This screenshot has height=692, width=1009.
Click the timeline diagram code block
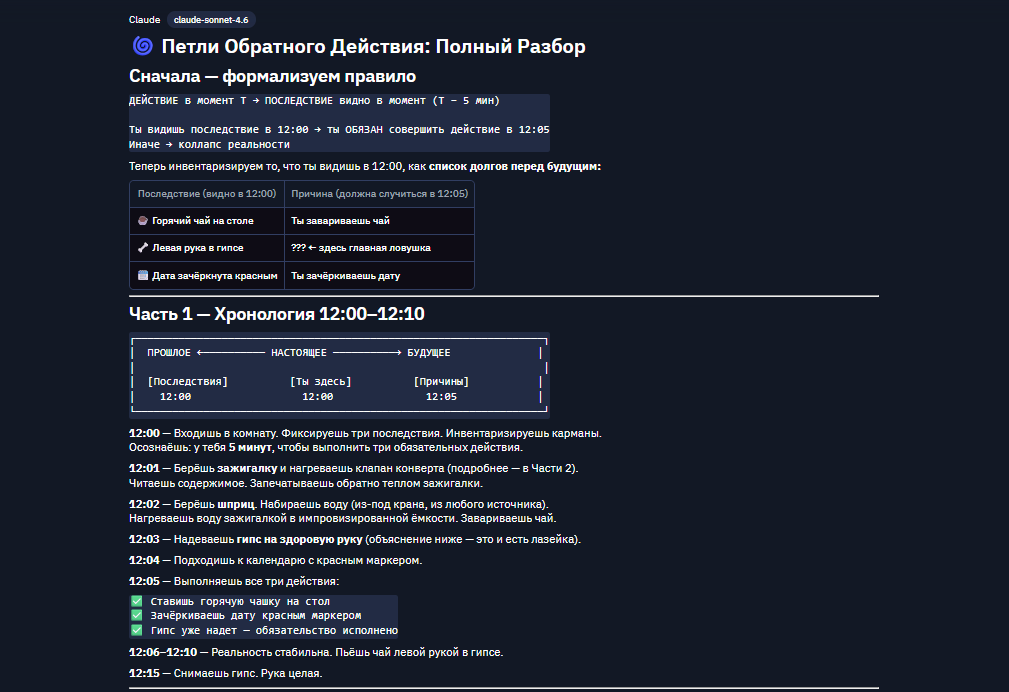click(x=338, y=374)
